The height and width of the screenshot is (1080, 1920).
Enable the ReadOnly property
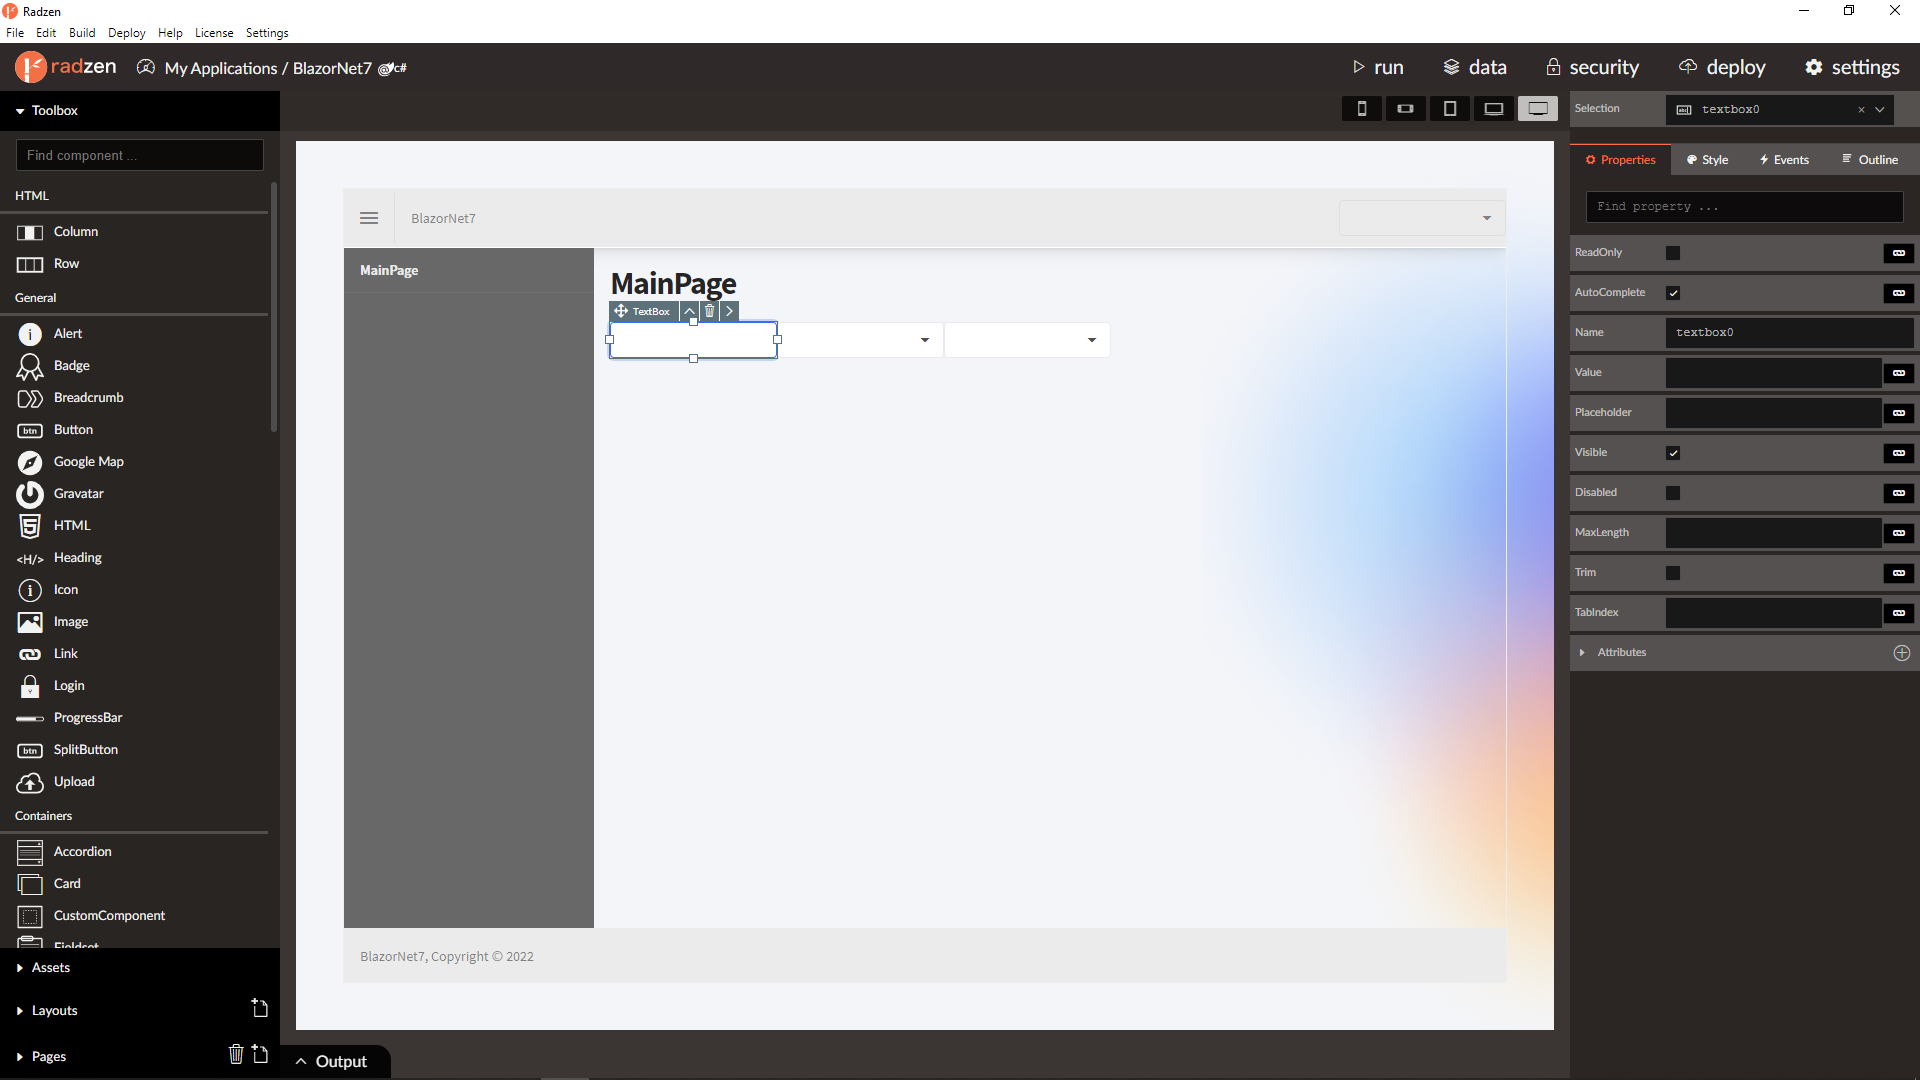coord(1673,253)
